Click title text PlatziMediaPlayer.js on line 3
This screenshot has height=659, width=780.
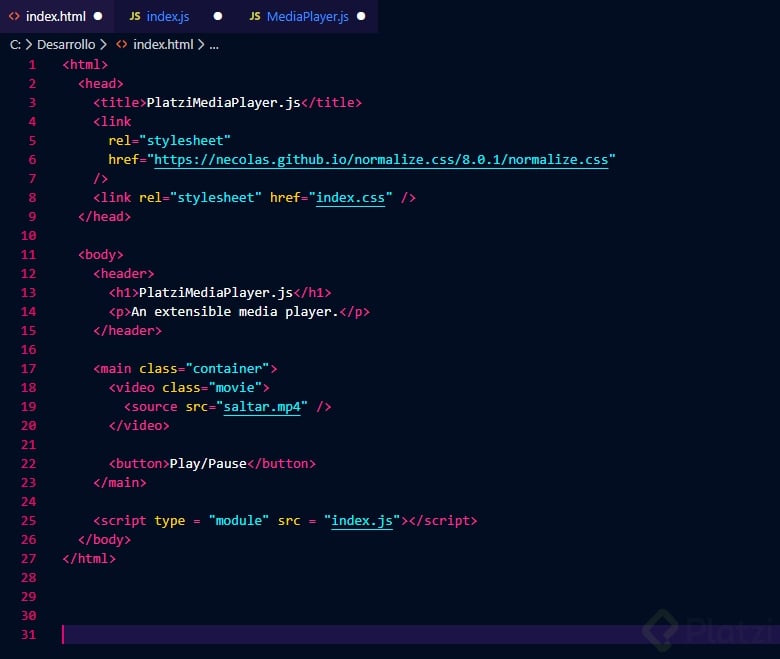pos(223,102)
